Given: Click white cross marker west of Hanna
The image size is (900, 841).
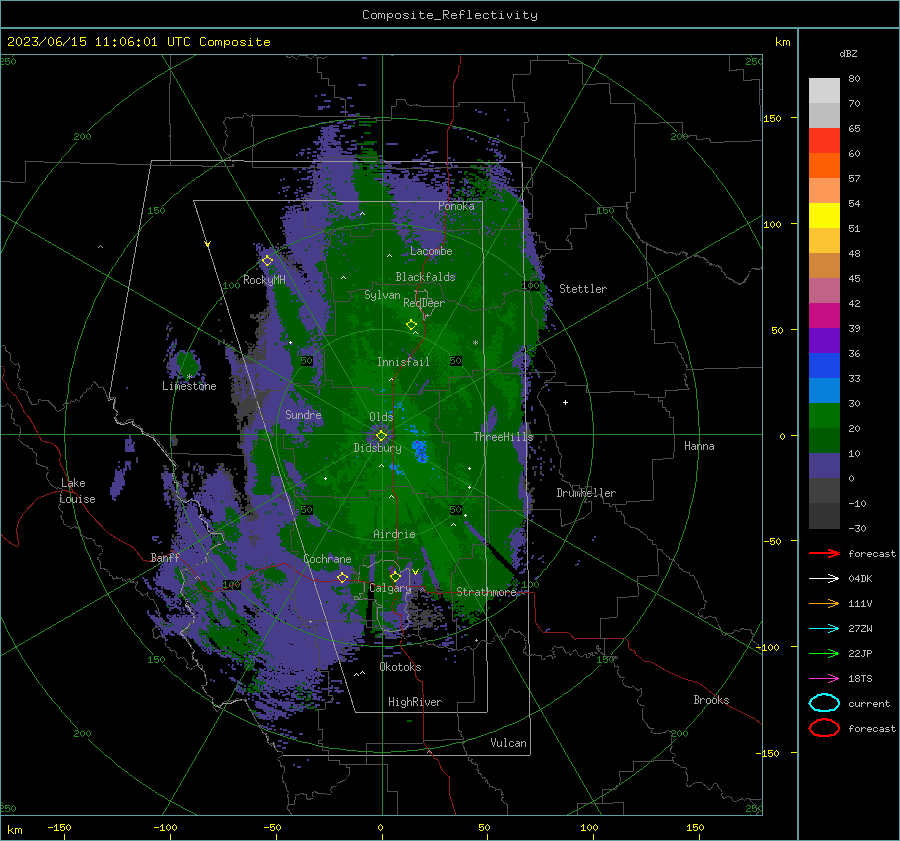Looking at the screenshot, I should [565, 402].
